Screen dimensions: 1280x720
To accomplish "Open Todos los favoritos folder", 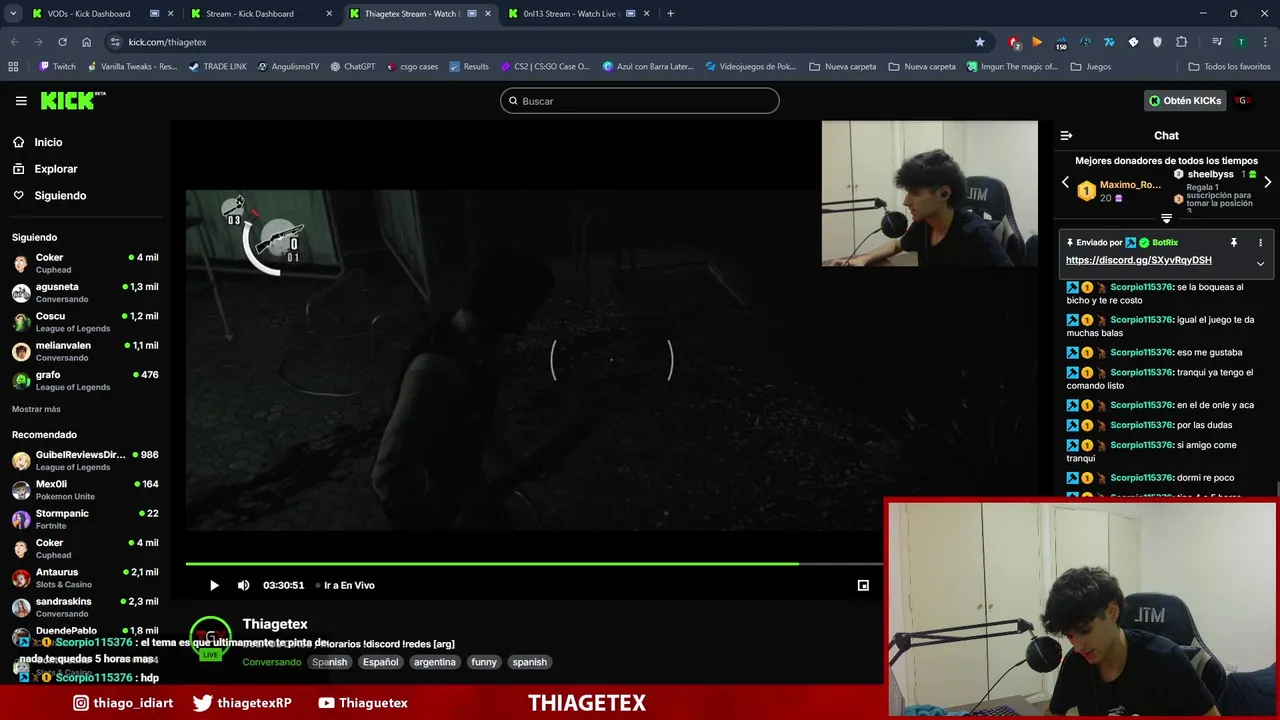I will pos(1229,67).
